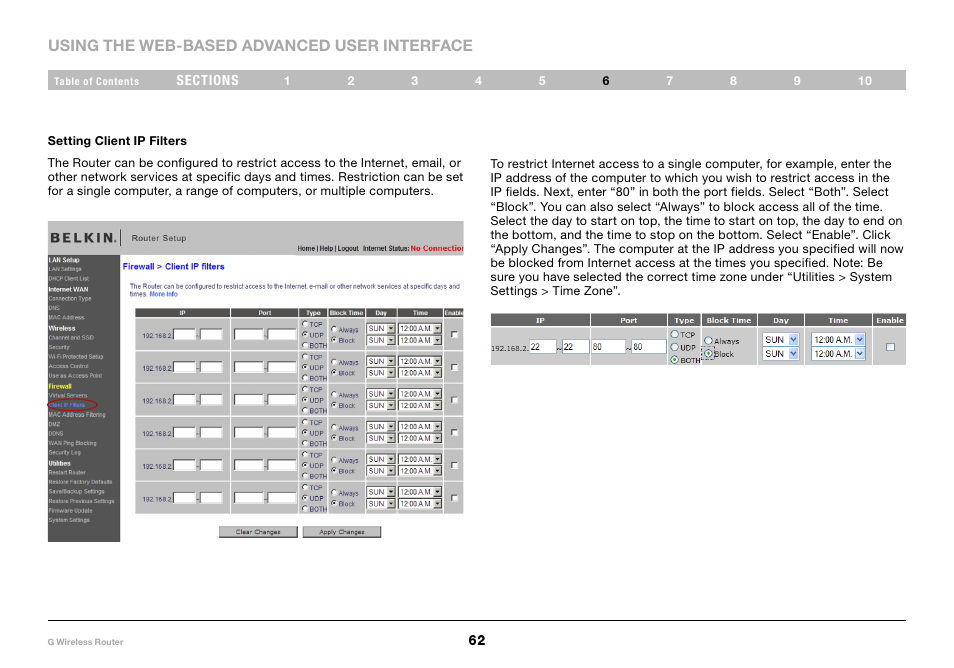
Task: Open the DMZ sidebar link
Action: pyautogui.click(x=55, y=424)
